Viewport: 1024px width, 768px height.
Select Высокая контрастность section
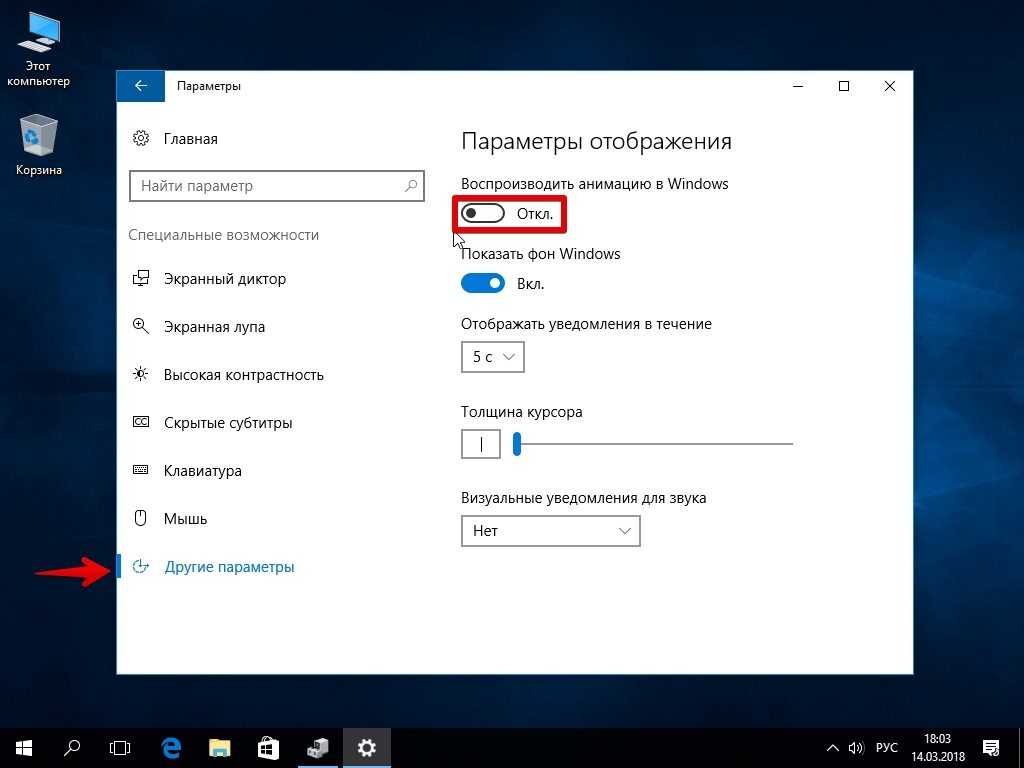[244, 375]
